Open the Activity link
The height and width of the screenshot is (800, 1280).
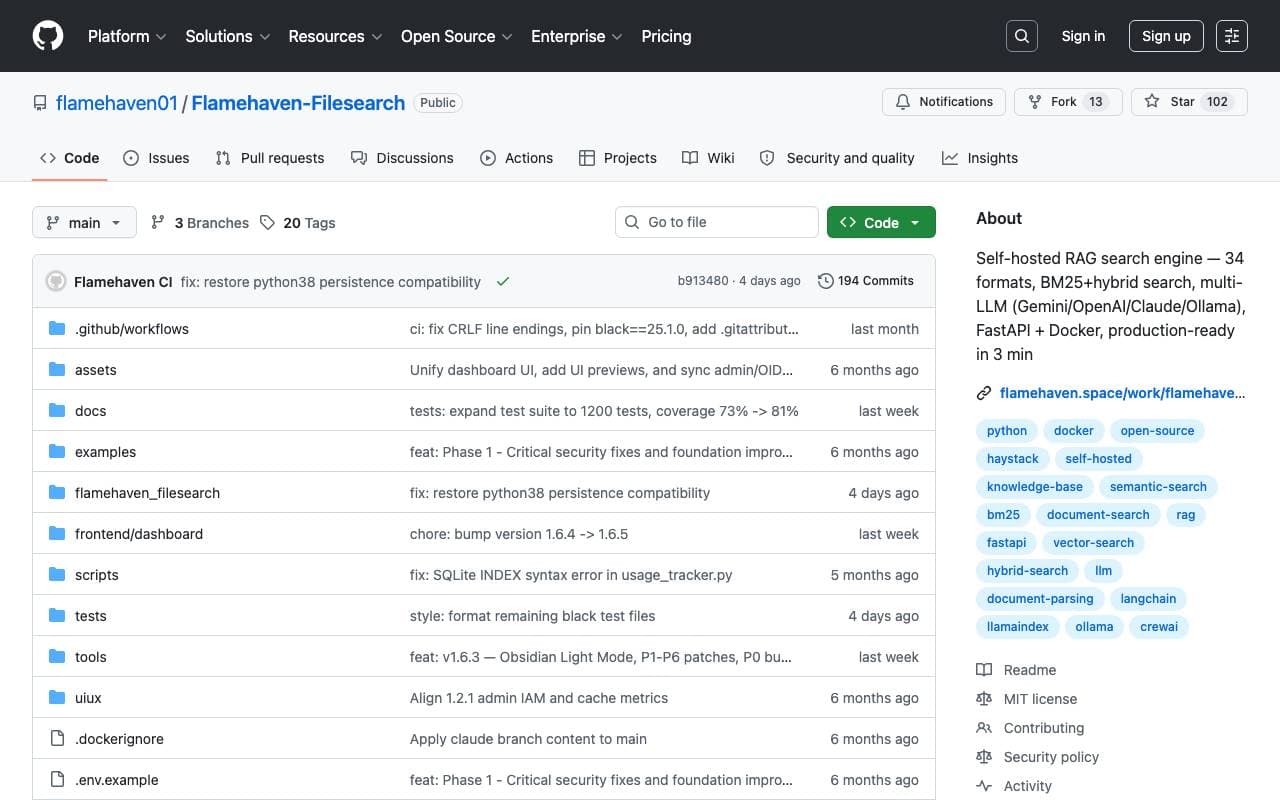(1014, 786)
